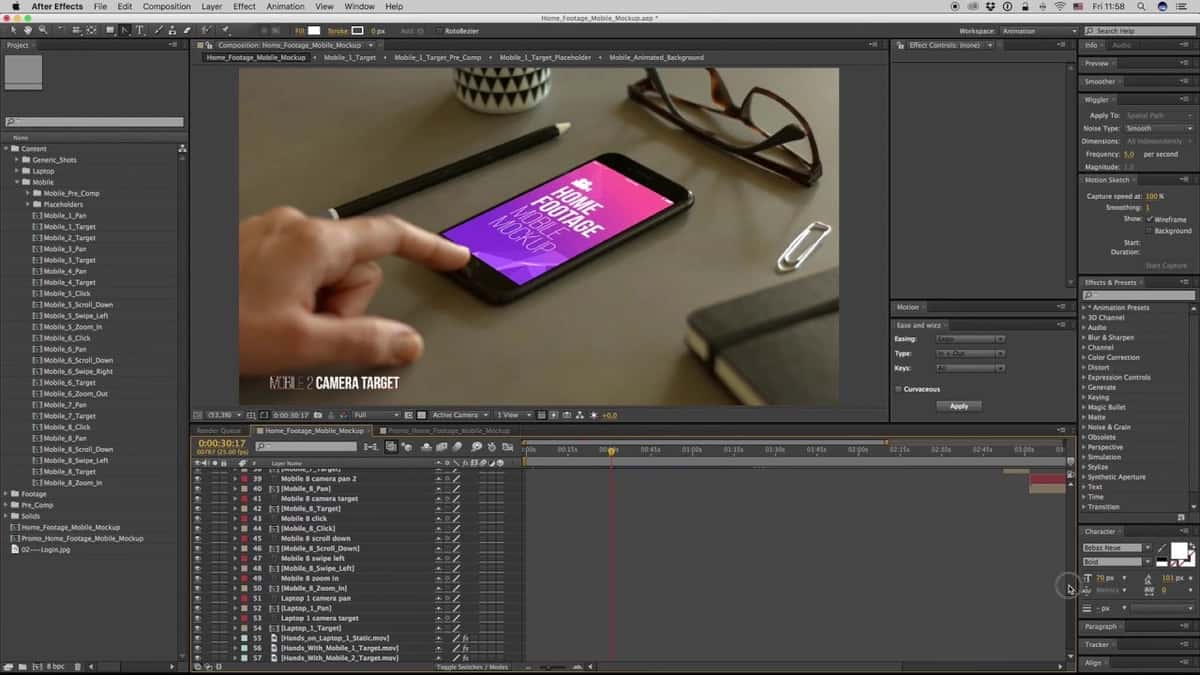The image size is (1200, 675).
Task: Open the Full resolution dropdown
Action: pyautogui.click(x=376, y=415)
